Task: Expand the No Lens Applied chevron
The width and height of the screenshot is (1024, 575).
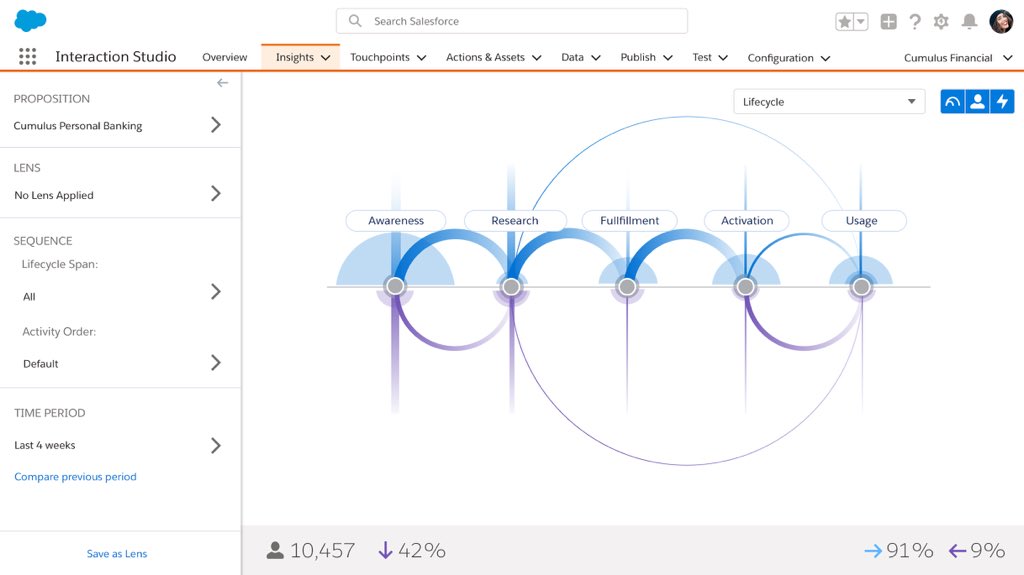Action: pyautogui.click(x=216, y=193)
